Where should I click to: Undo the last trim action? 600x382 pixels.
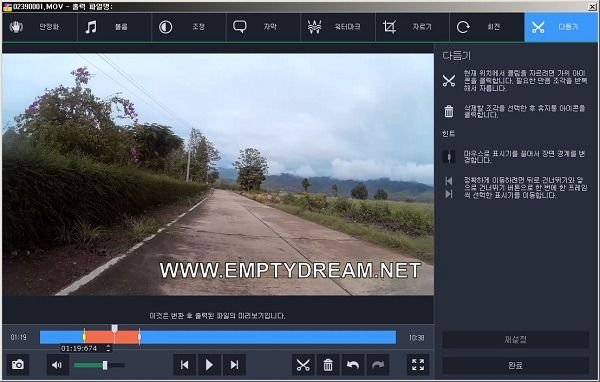353,365
